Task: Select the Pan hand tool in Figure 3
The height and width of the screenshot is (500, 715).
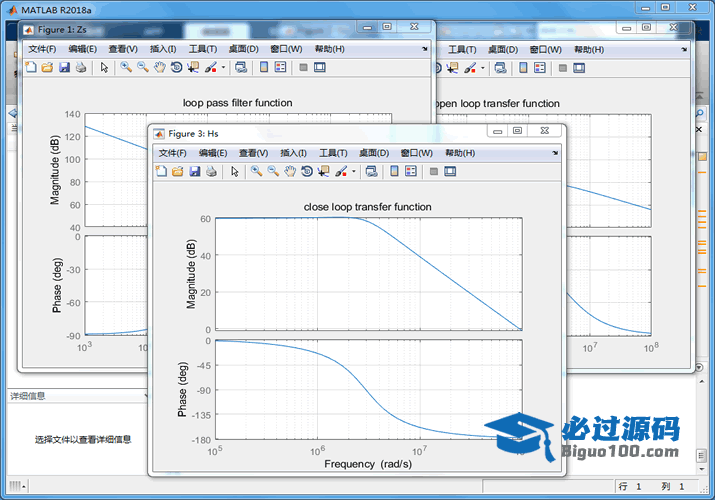Action: coord(290,172)
